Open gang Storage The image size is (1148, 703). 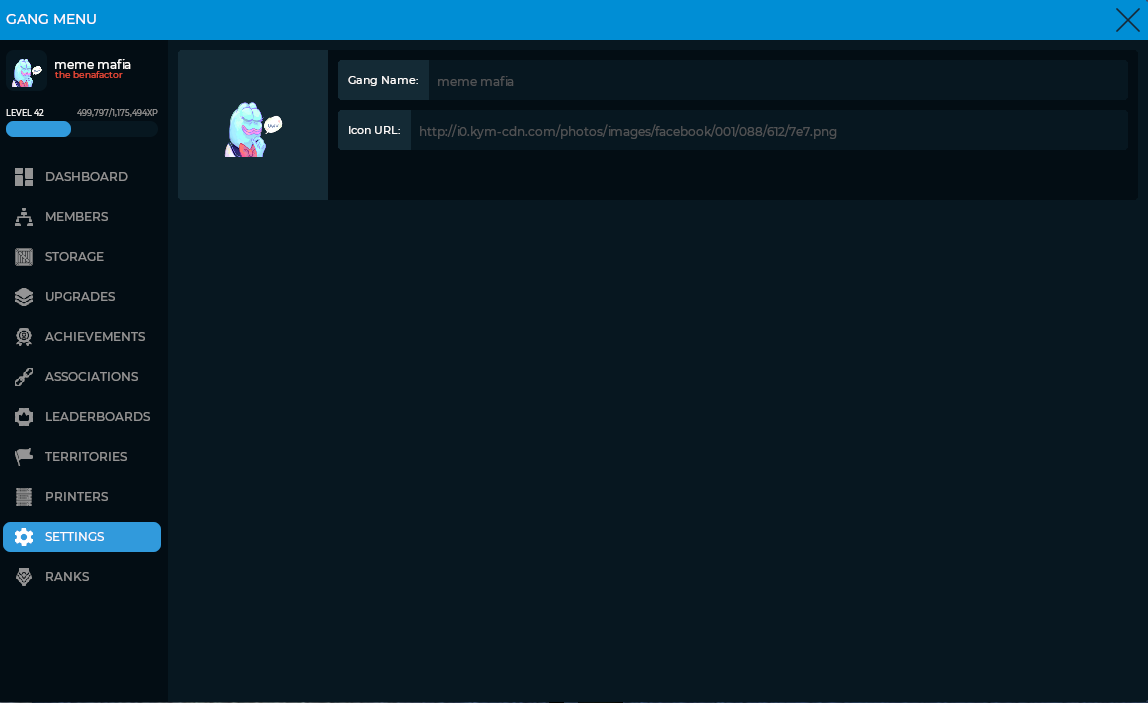(82, 256)
